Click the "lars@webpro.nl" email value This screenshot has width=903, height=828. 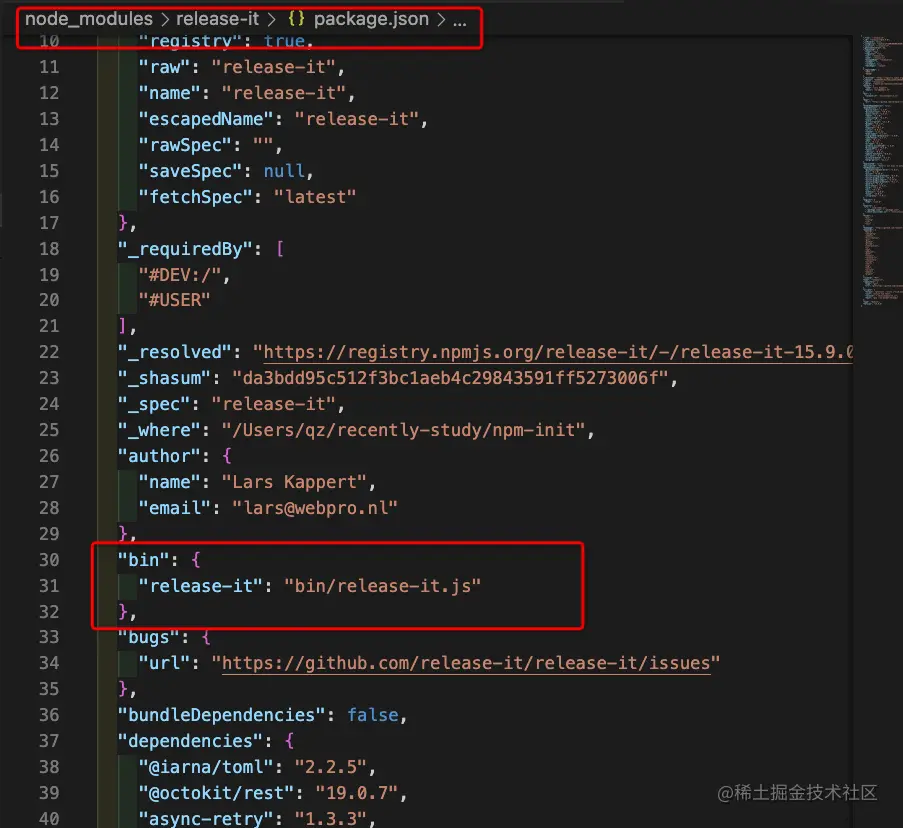315,508
